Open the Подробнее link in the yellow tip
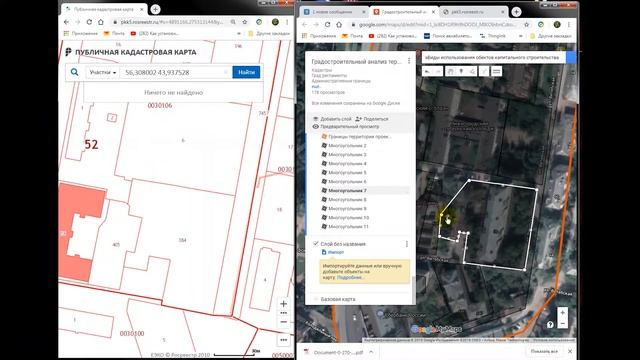Image resolution: width=640 pixels, height=360 pixels. tap(350, 278)
